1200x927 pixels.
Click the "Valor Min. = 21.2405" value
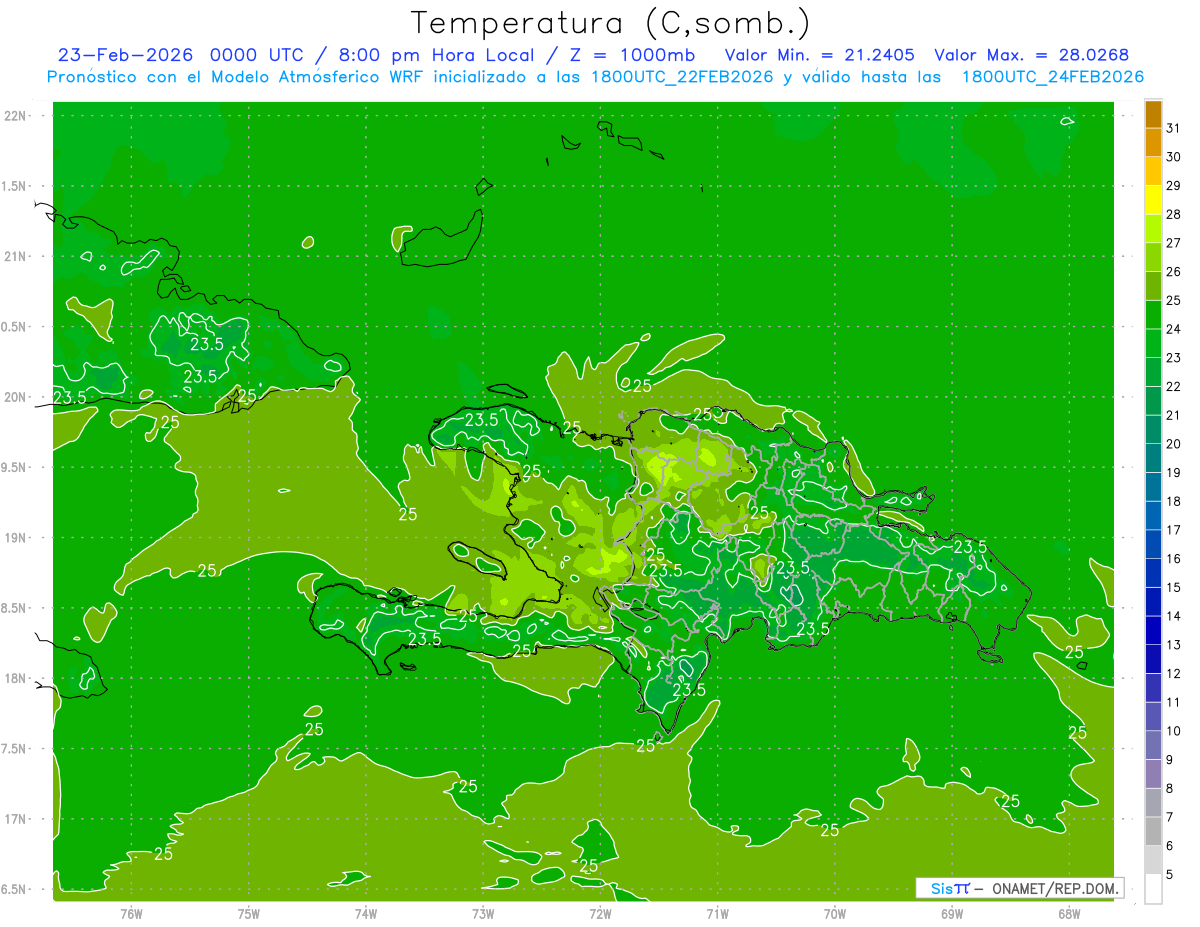(819, 55)
